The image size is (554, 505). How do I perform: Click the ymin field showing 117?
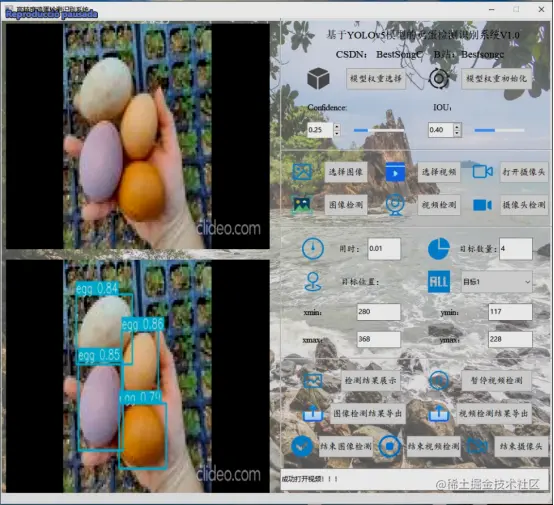coord(510,312)
